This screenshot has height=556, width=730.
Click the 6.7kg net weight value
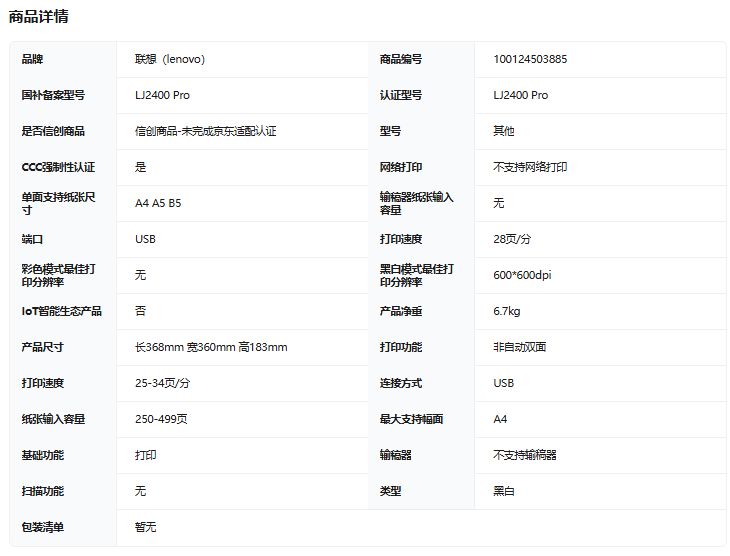(x=506, y=311)
